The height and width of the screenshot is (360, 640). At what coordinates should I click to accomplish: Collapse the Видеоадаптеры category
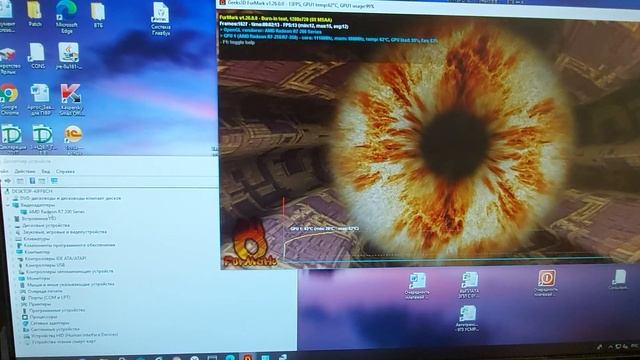pyautogui.click(x=8, y=205)
